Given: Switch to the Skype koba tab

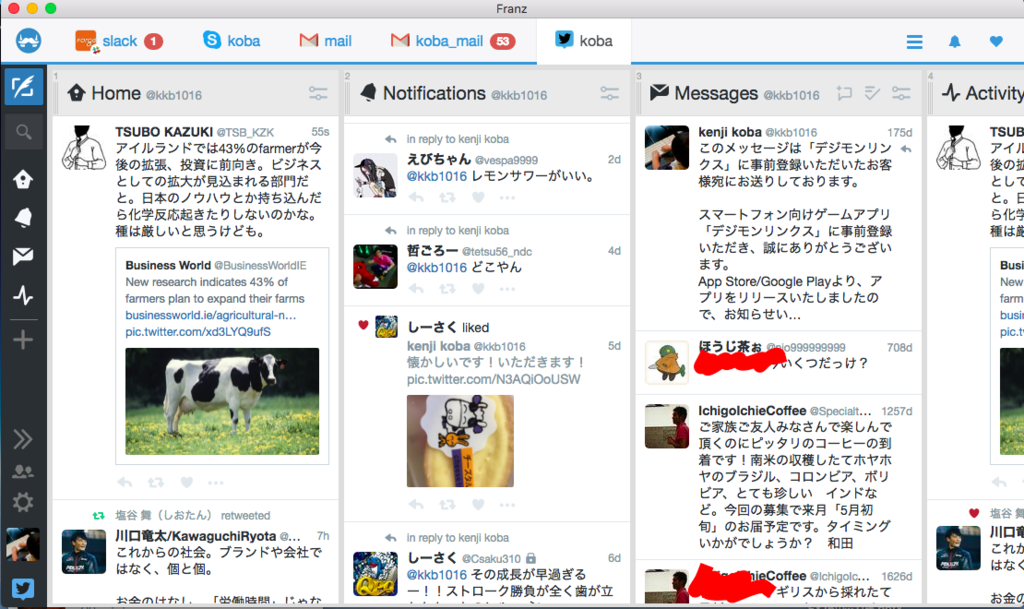Looking at the screenshot, I should click(x=231, y=41).
